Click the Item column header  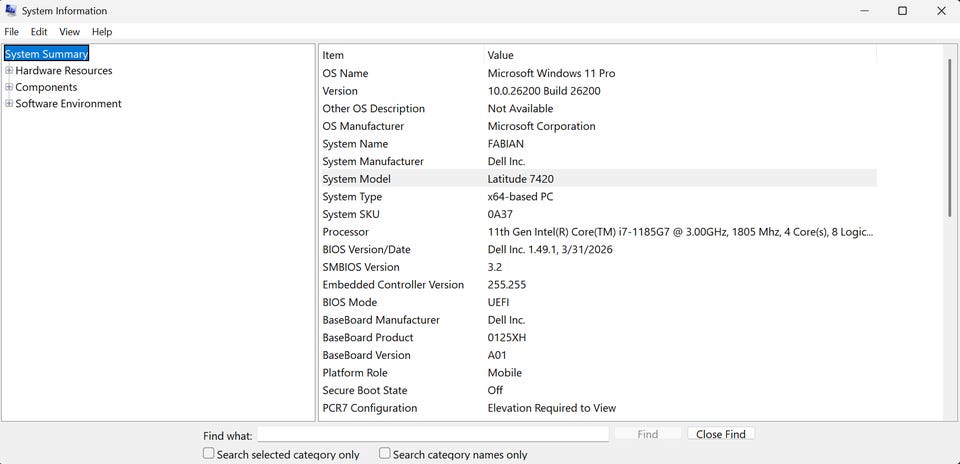coord(401,55)
